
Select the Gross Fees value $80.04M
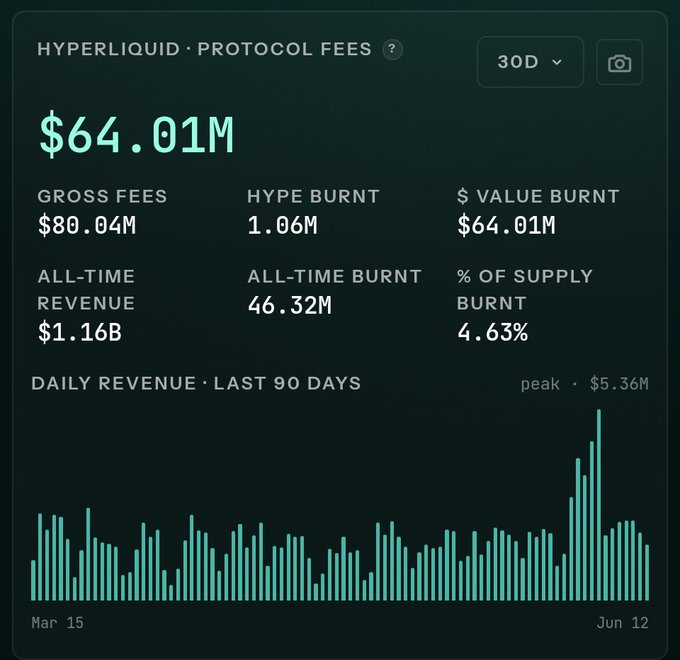[x=87, y=225]
